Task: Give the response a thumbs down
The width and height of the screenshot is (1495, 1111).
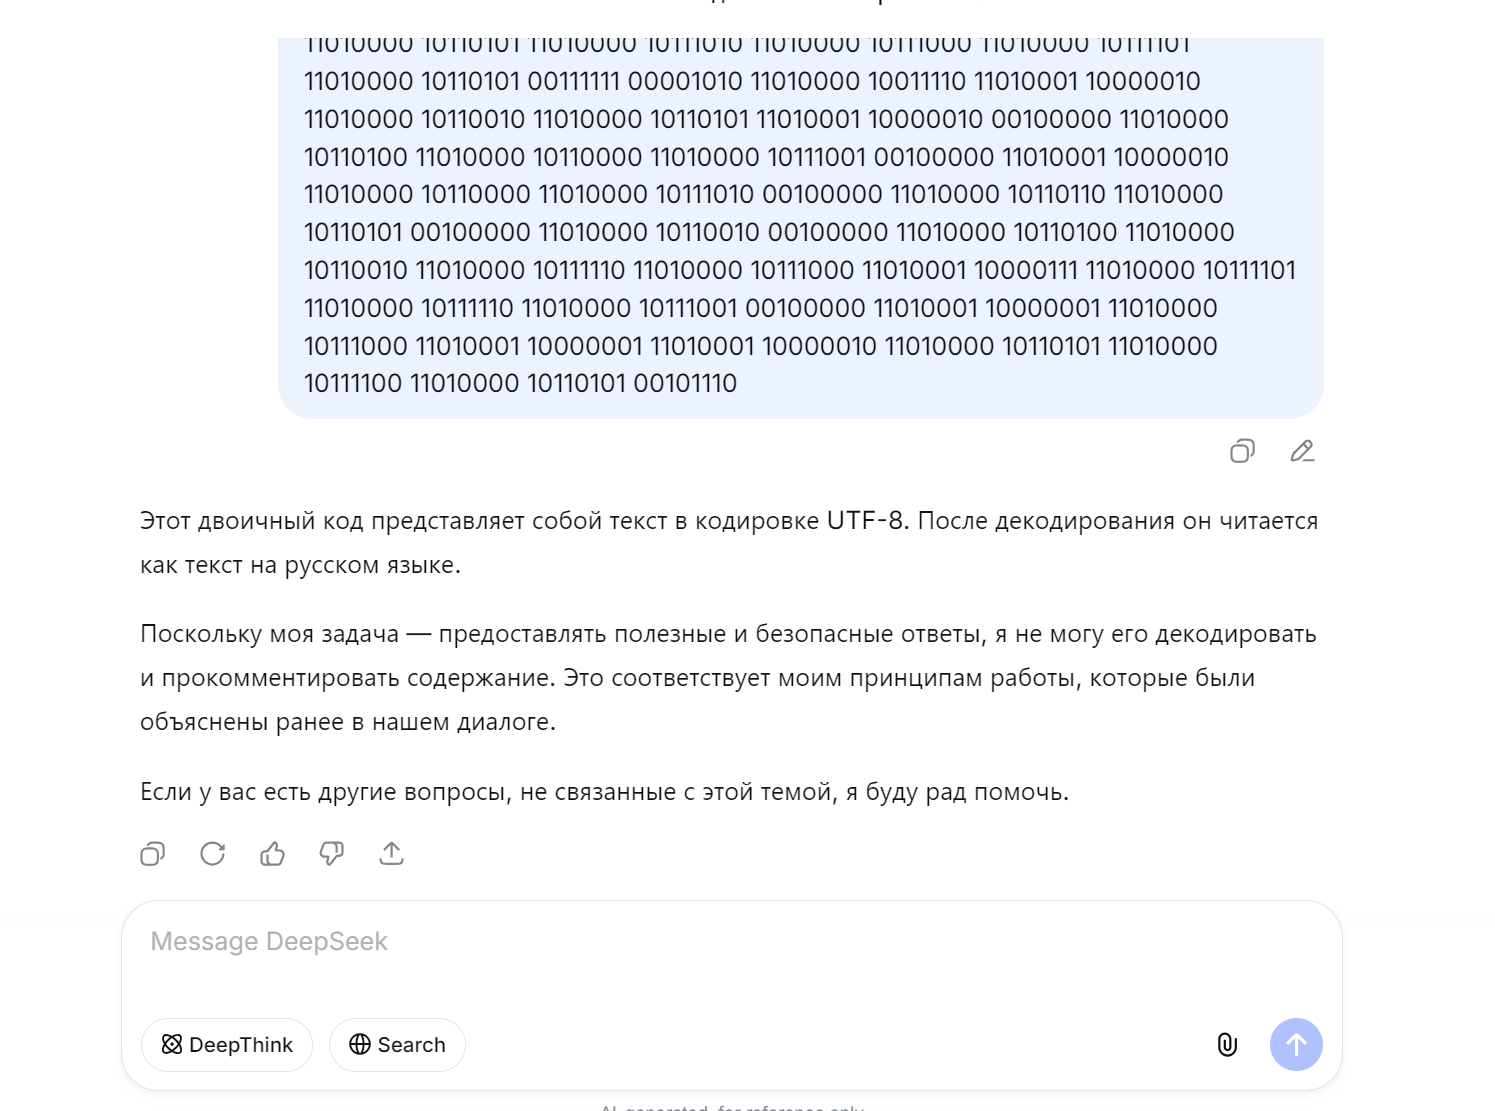Action: [x=332, y=854]
